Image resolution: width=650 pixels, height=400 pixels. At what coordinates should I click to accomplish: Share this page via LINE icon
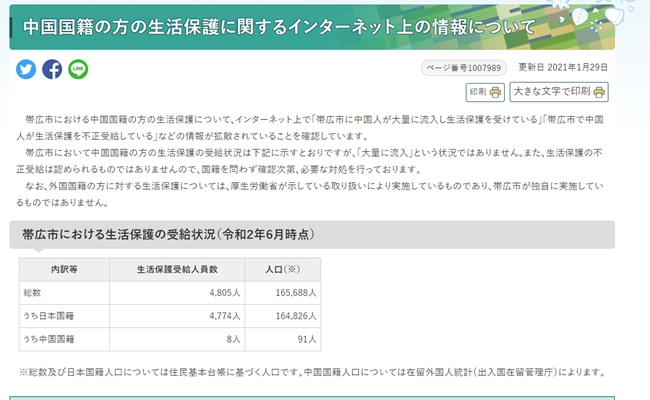78,69
